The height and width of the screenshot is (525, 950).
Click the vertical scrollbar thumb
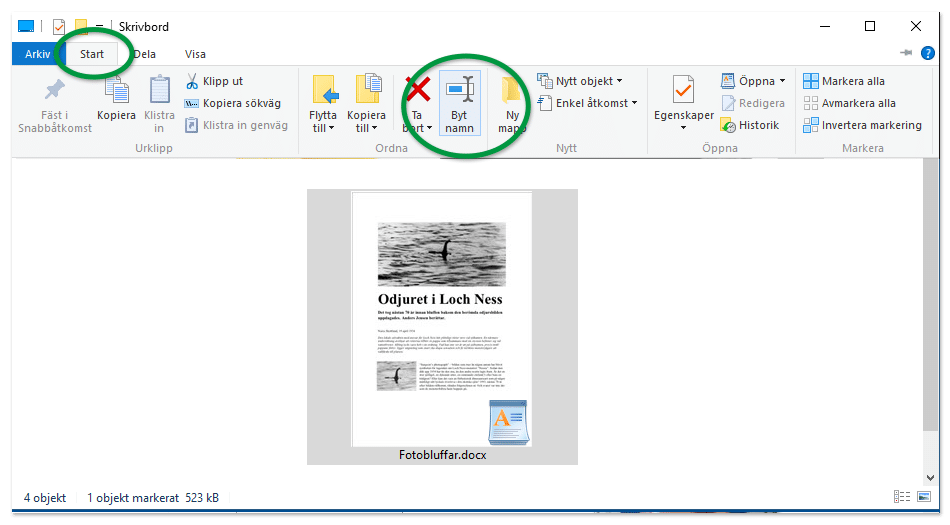click(x=931, y=294)
